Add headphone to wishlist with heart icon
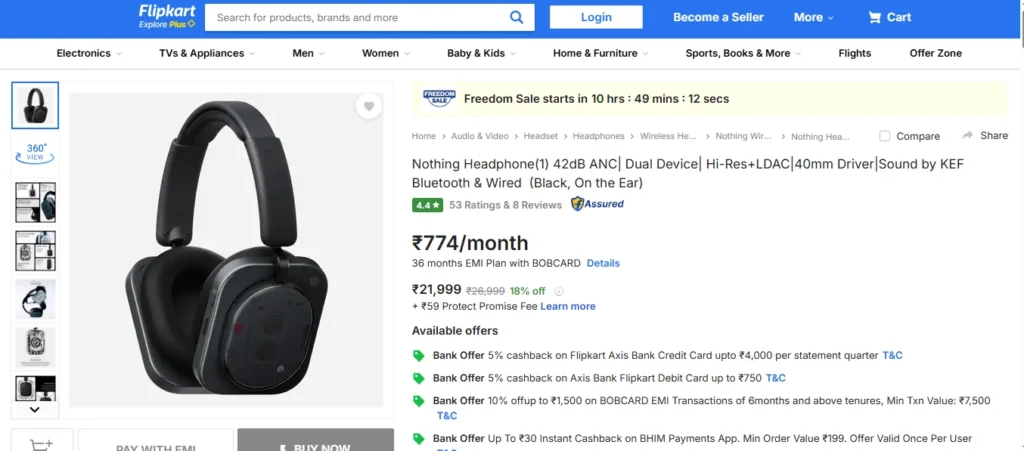The width and height of the screenshot is (1024, 451). click(x=369, y=107)
